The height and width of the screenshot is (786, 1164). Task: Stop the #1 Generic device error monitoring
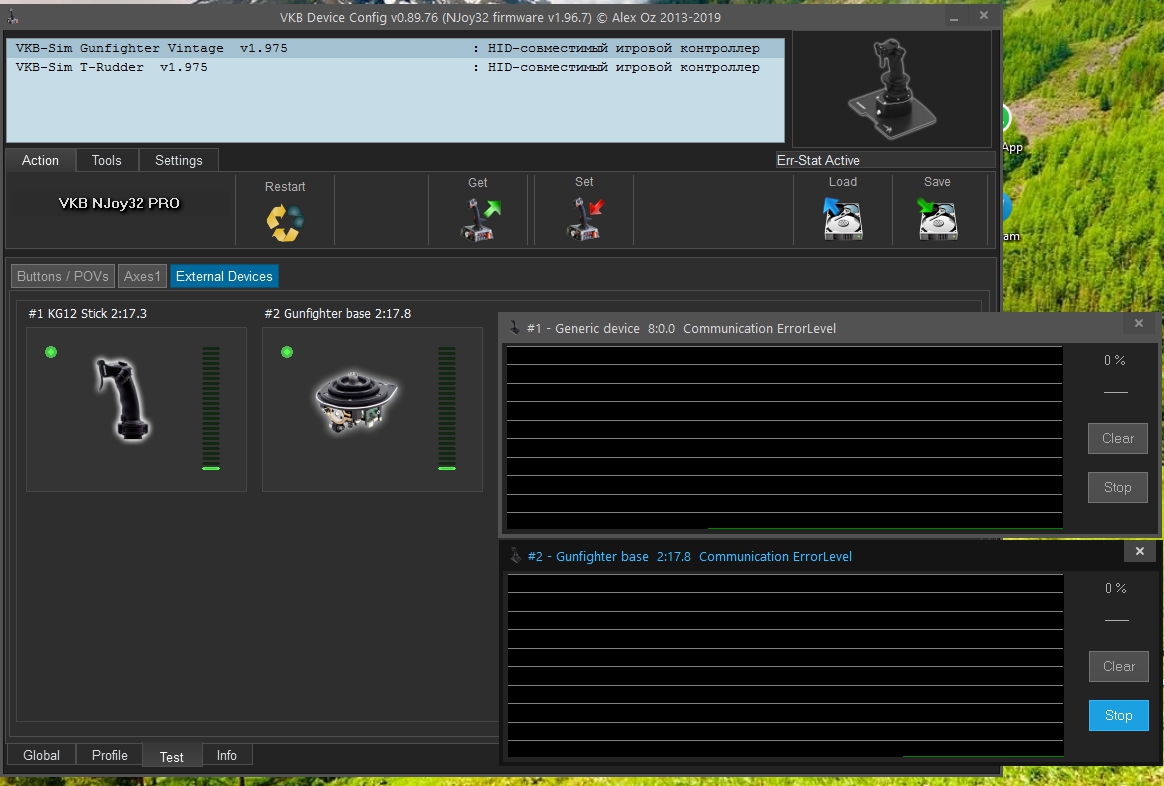click(x=1118, y=487)
